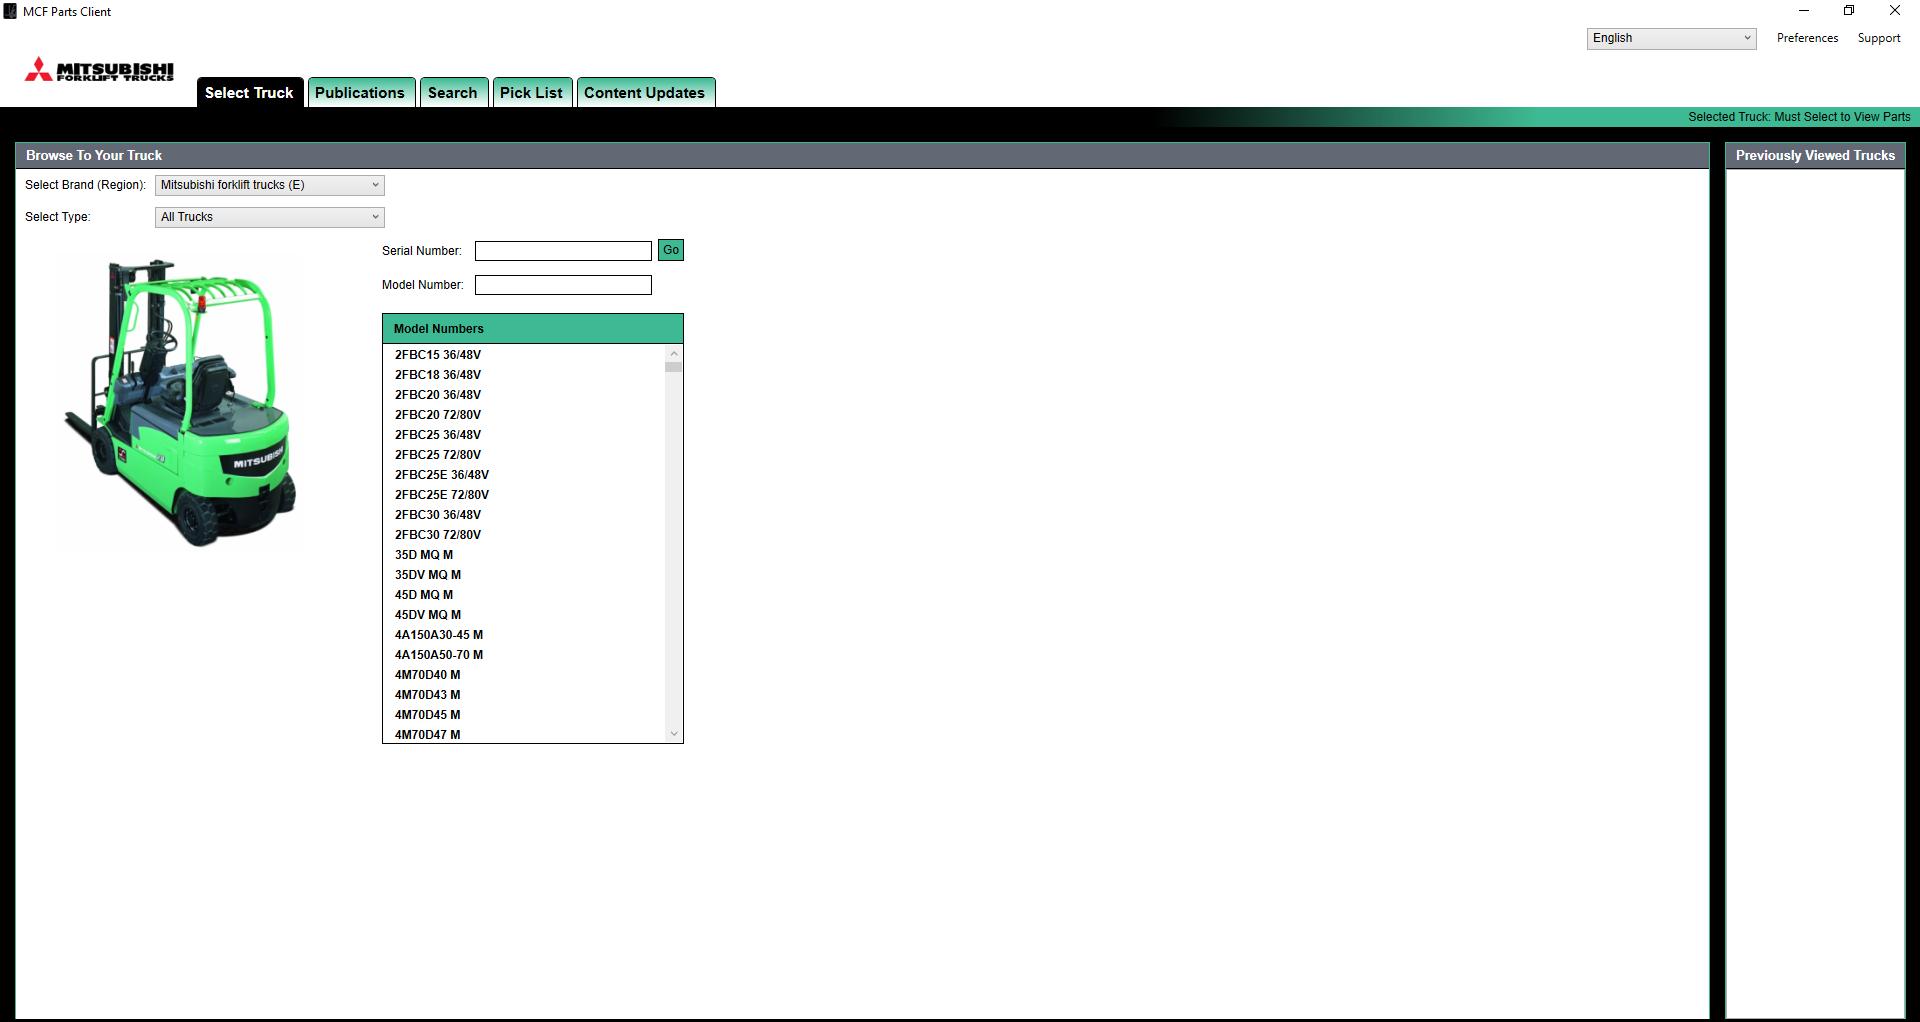Switch to the Select Truck tab
The width and height of the screenshot is (1920, 1022).
[249, 92]
